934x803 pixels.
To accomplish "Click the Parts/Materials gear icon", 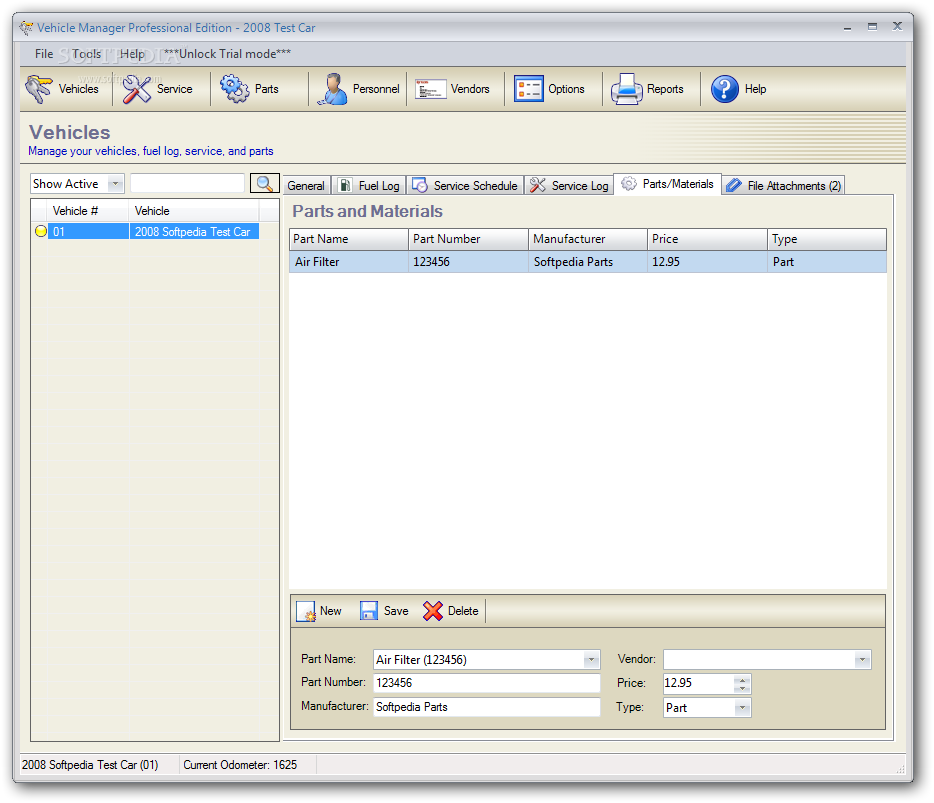I will point(628,183).
